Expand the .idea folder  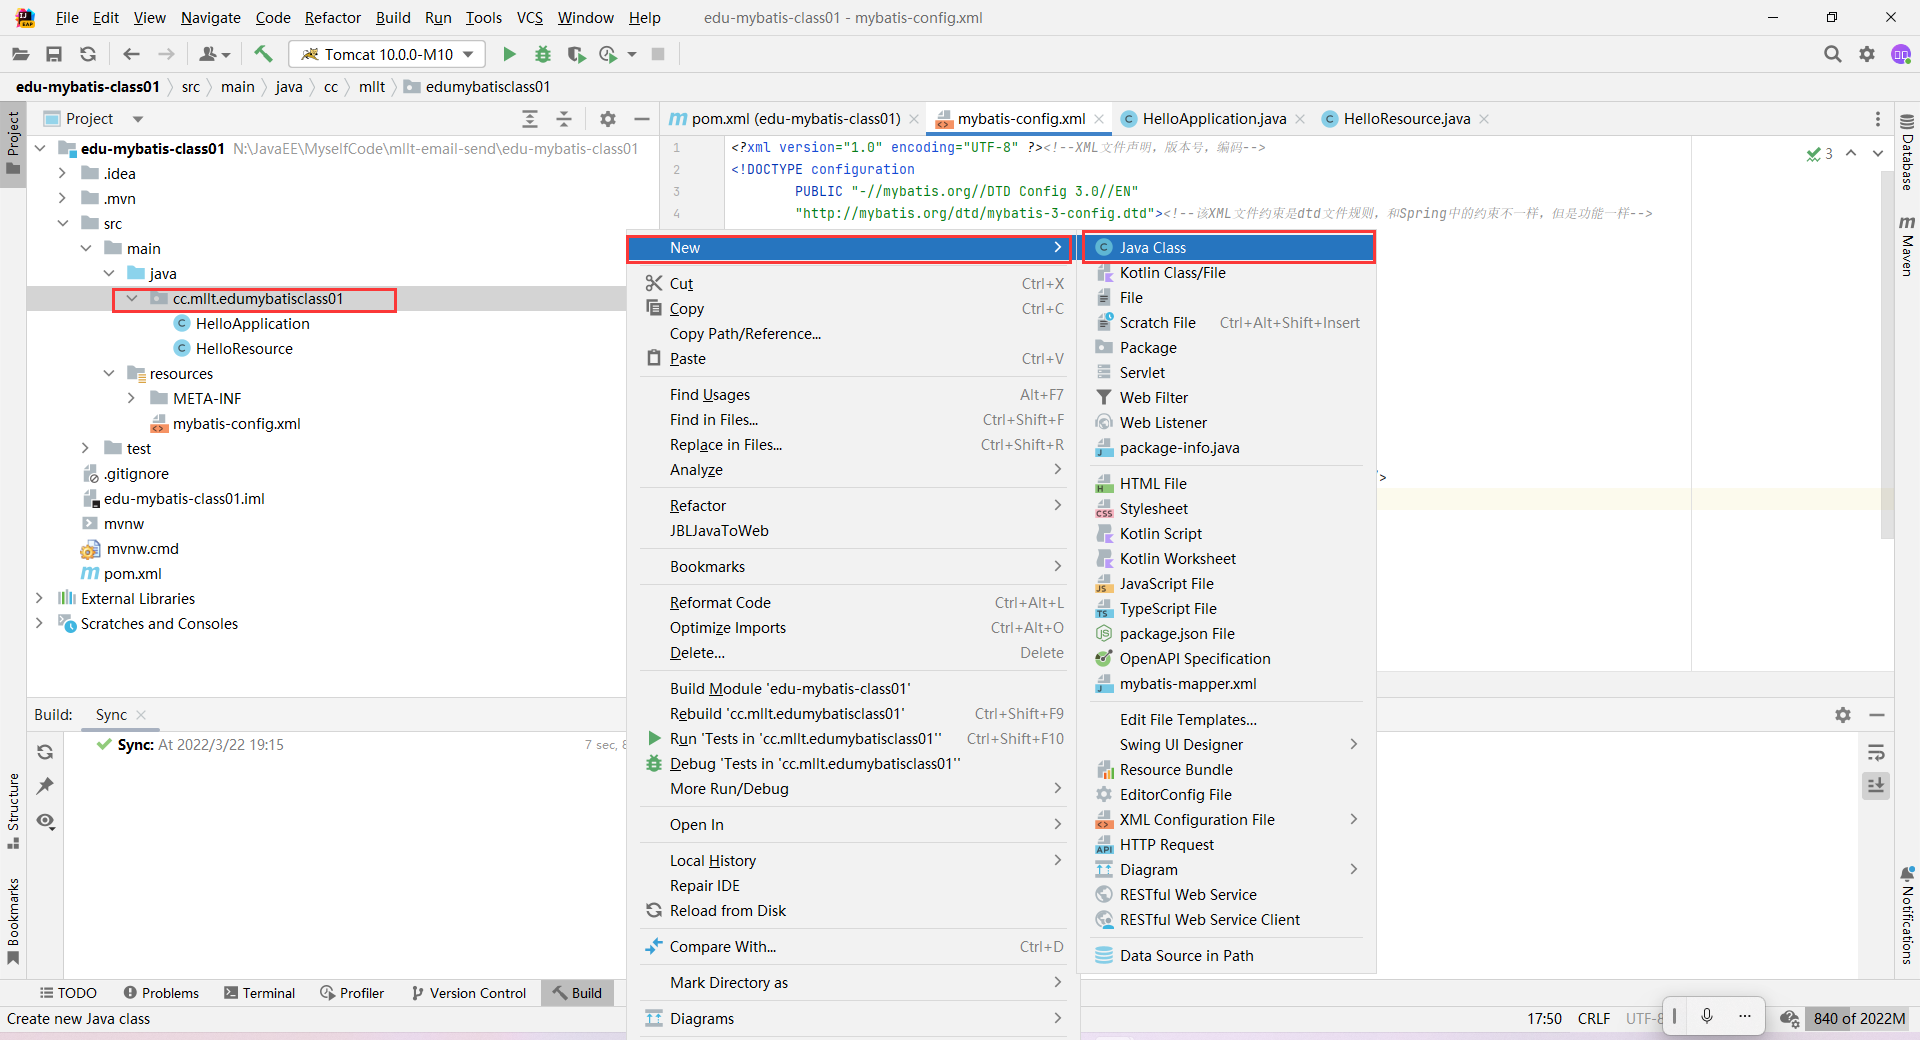pos(62,174)
